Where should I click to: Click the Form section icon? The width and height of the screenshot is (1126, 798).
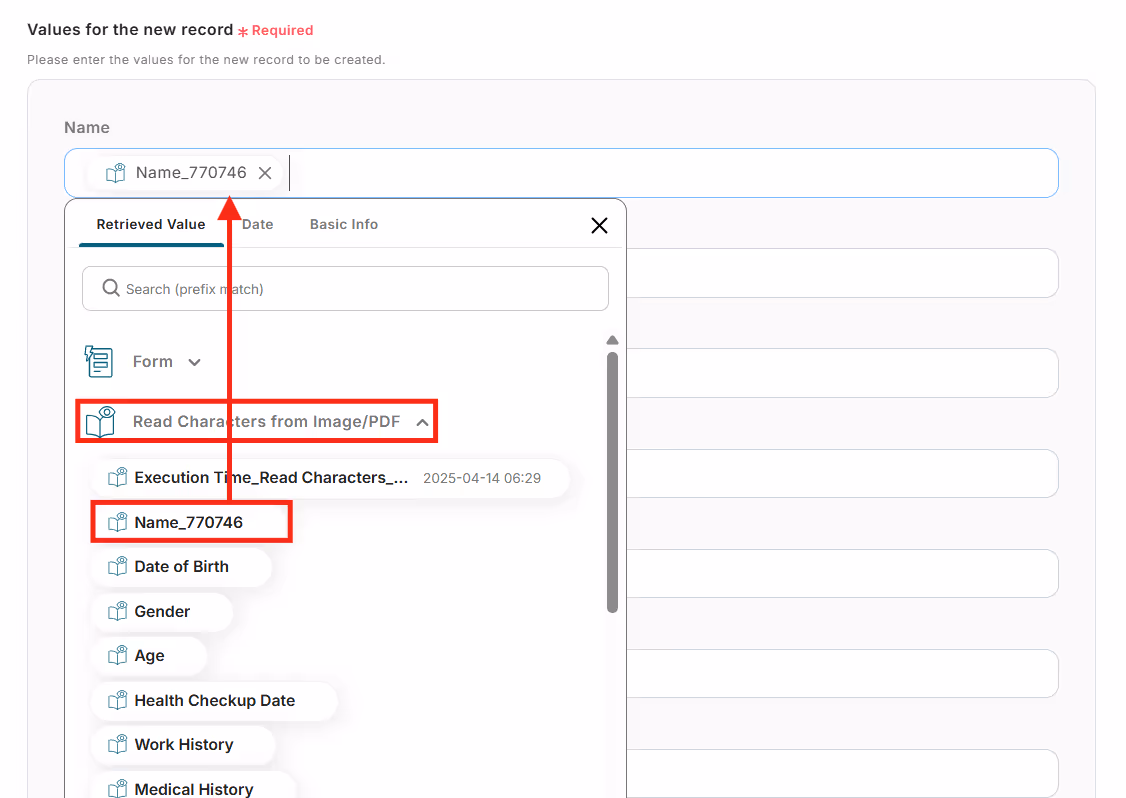99,361
